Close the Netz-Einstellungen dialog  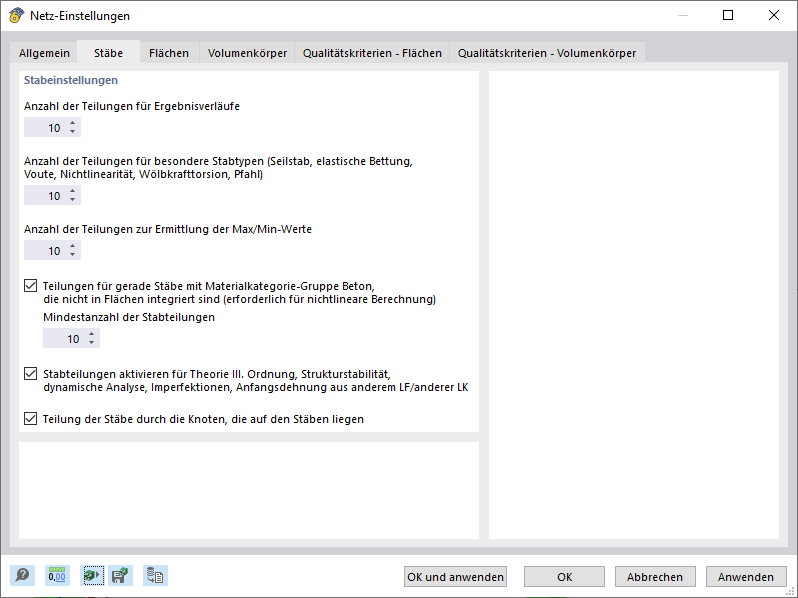[x=774, y=15]
